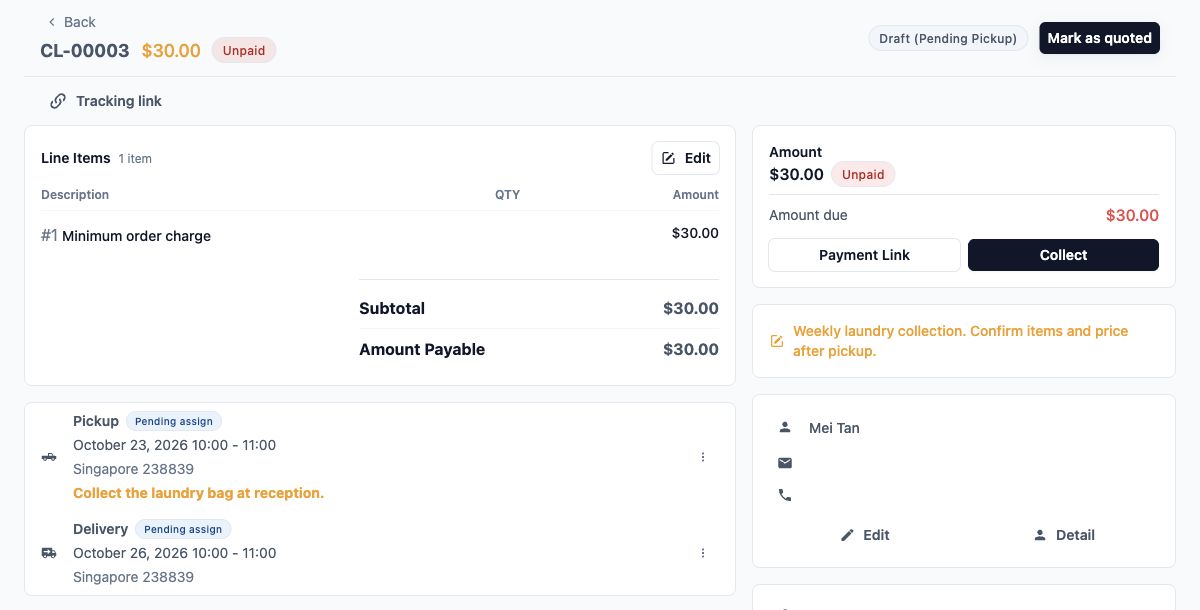Click the Delivery Pending assign badge

pos(184,529)
